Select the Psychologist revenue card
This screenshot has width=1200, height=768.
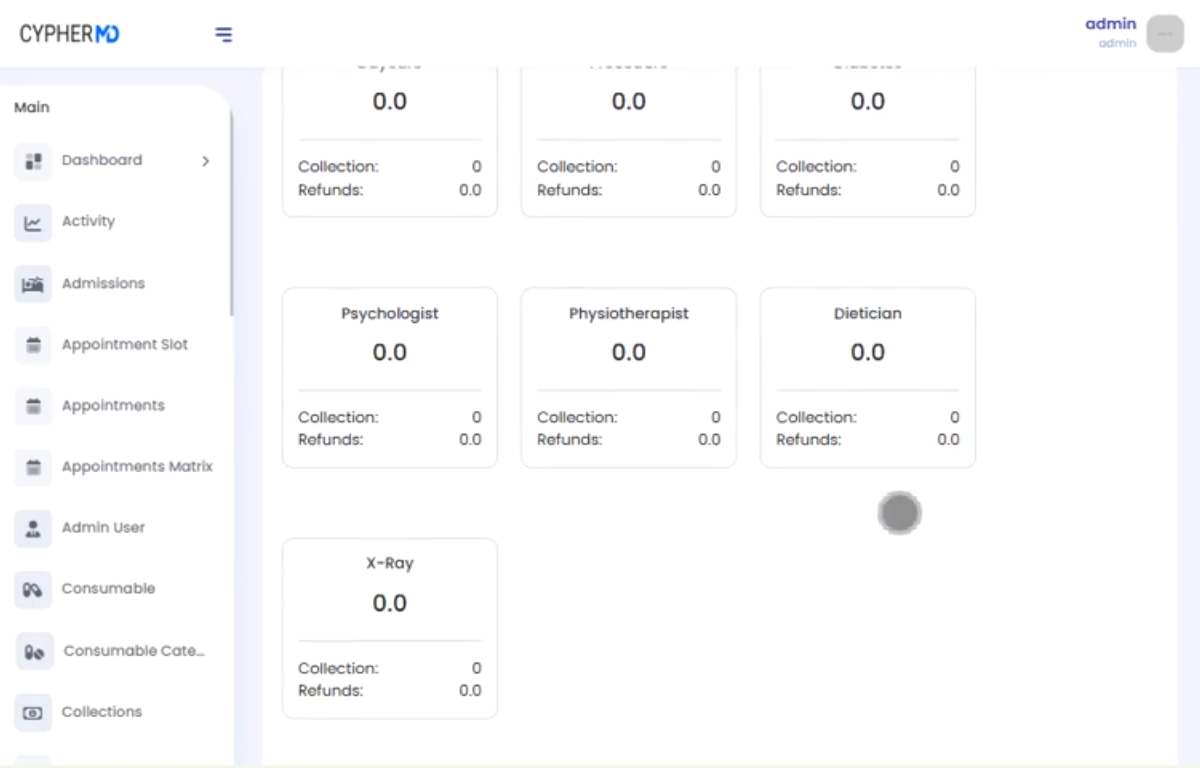point(390,377)
